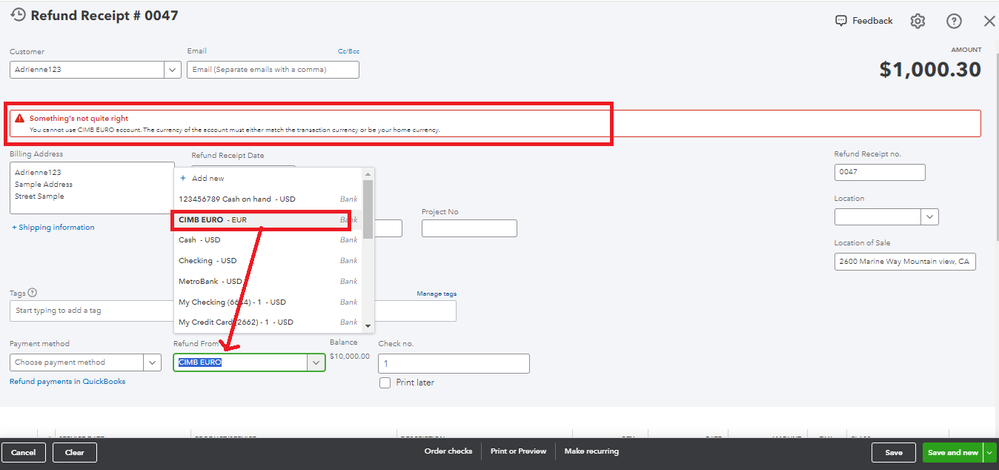Expand the Location dropdown arrow

coord(930,217)
